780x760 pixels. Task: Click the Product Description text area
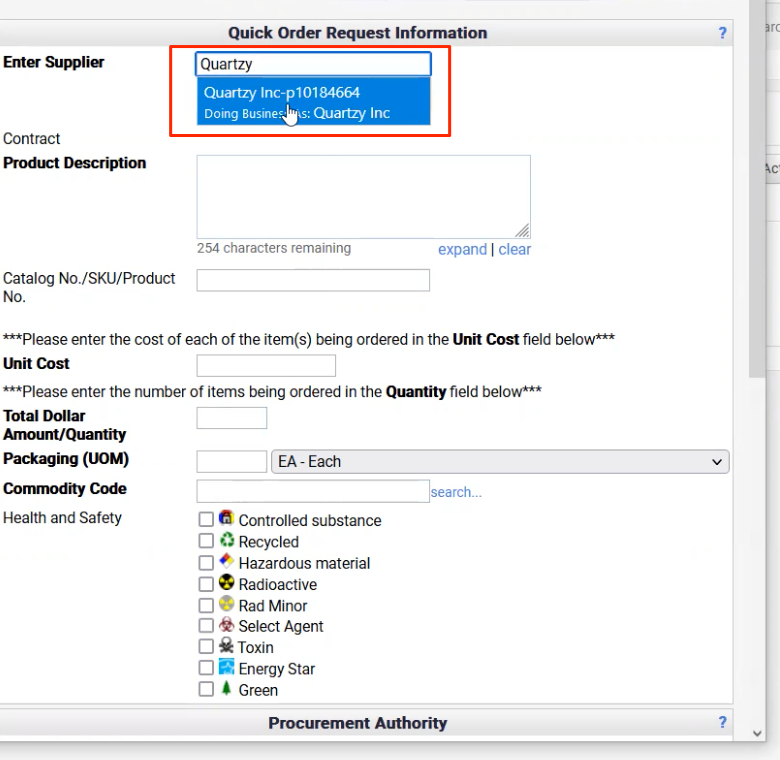363,197
